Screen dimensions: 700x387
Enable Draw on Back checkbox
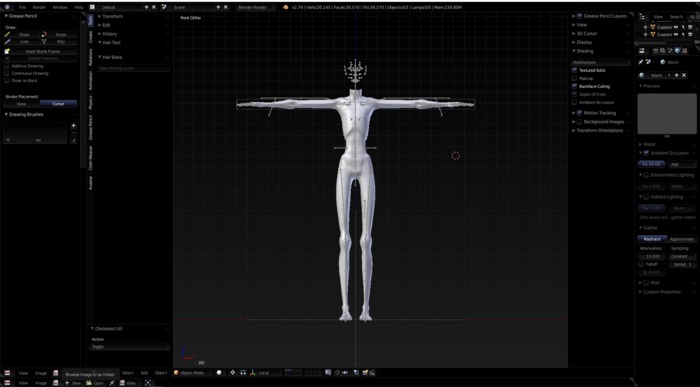pos(7,80)
